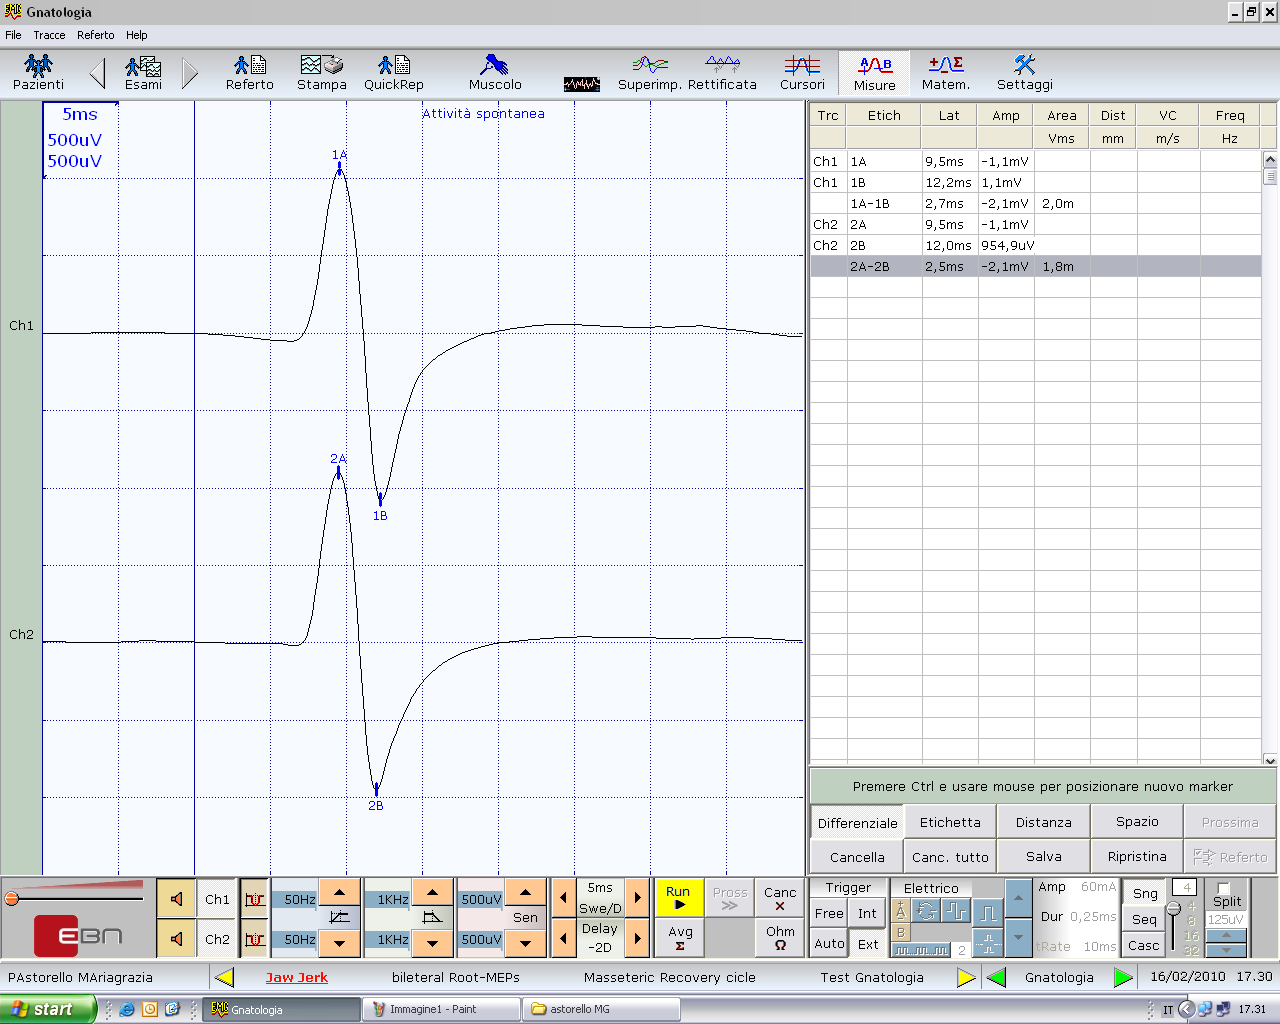Screen dimensions: 1280x1024
Task: Adjust the volume slider above EBN logo
Action: coord(13,898)
